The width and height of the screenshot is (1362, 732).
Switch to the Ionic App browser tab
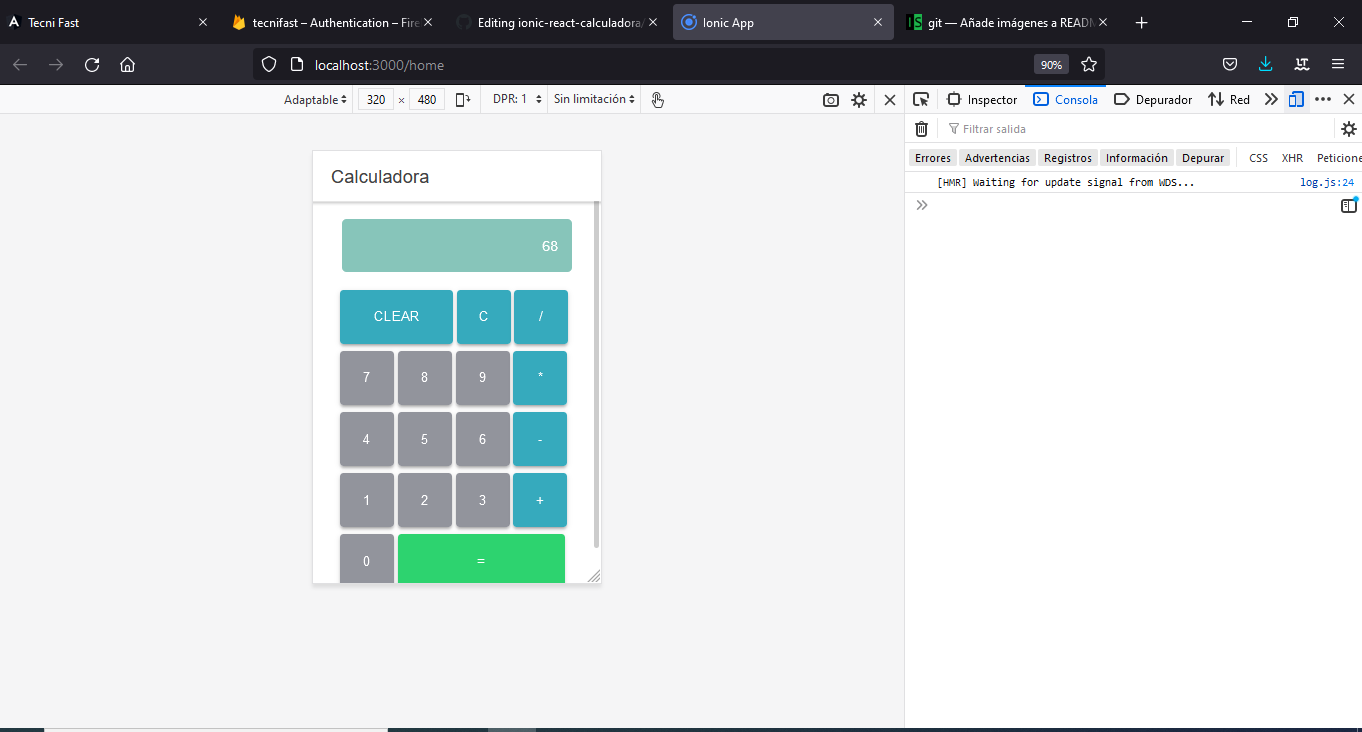pos(776,21)
